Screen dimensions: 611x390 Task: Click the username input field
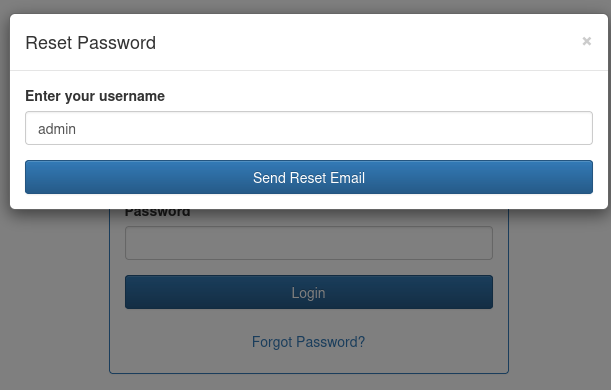click(x=309, y=128)
